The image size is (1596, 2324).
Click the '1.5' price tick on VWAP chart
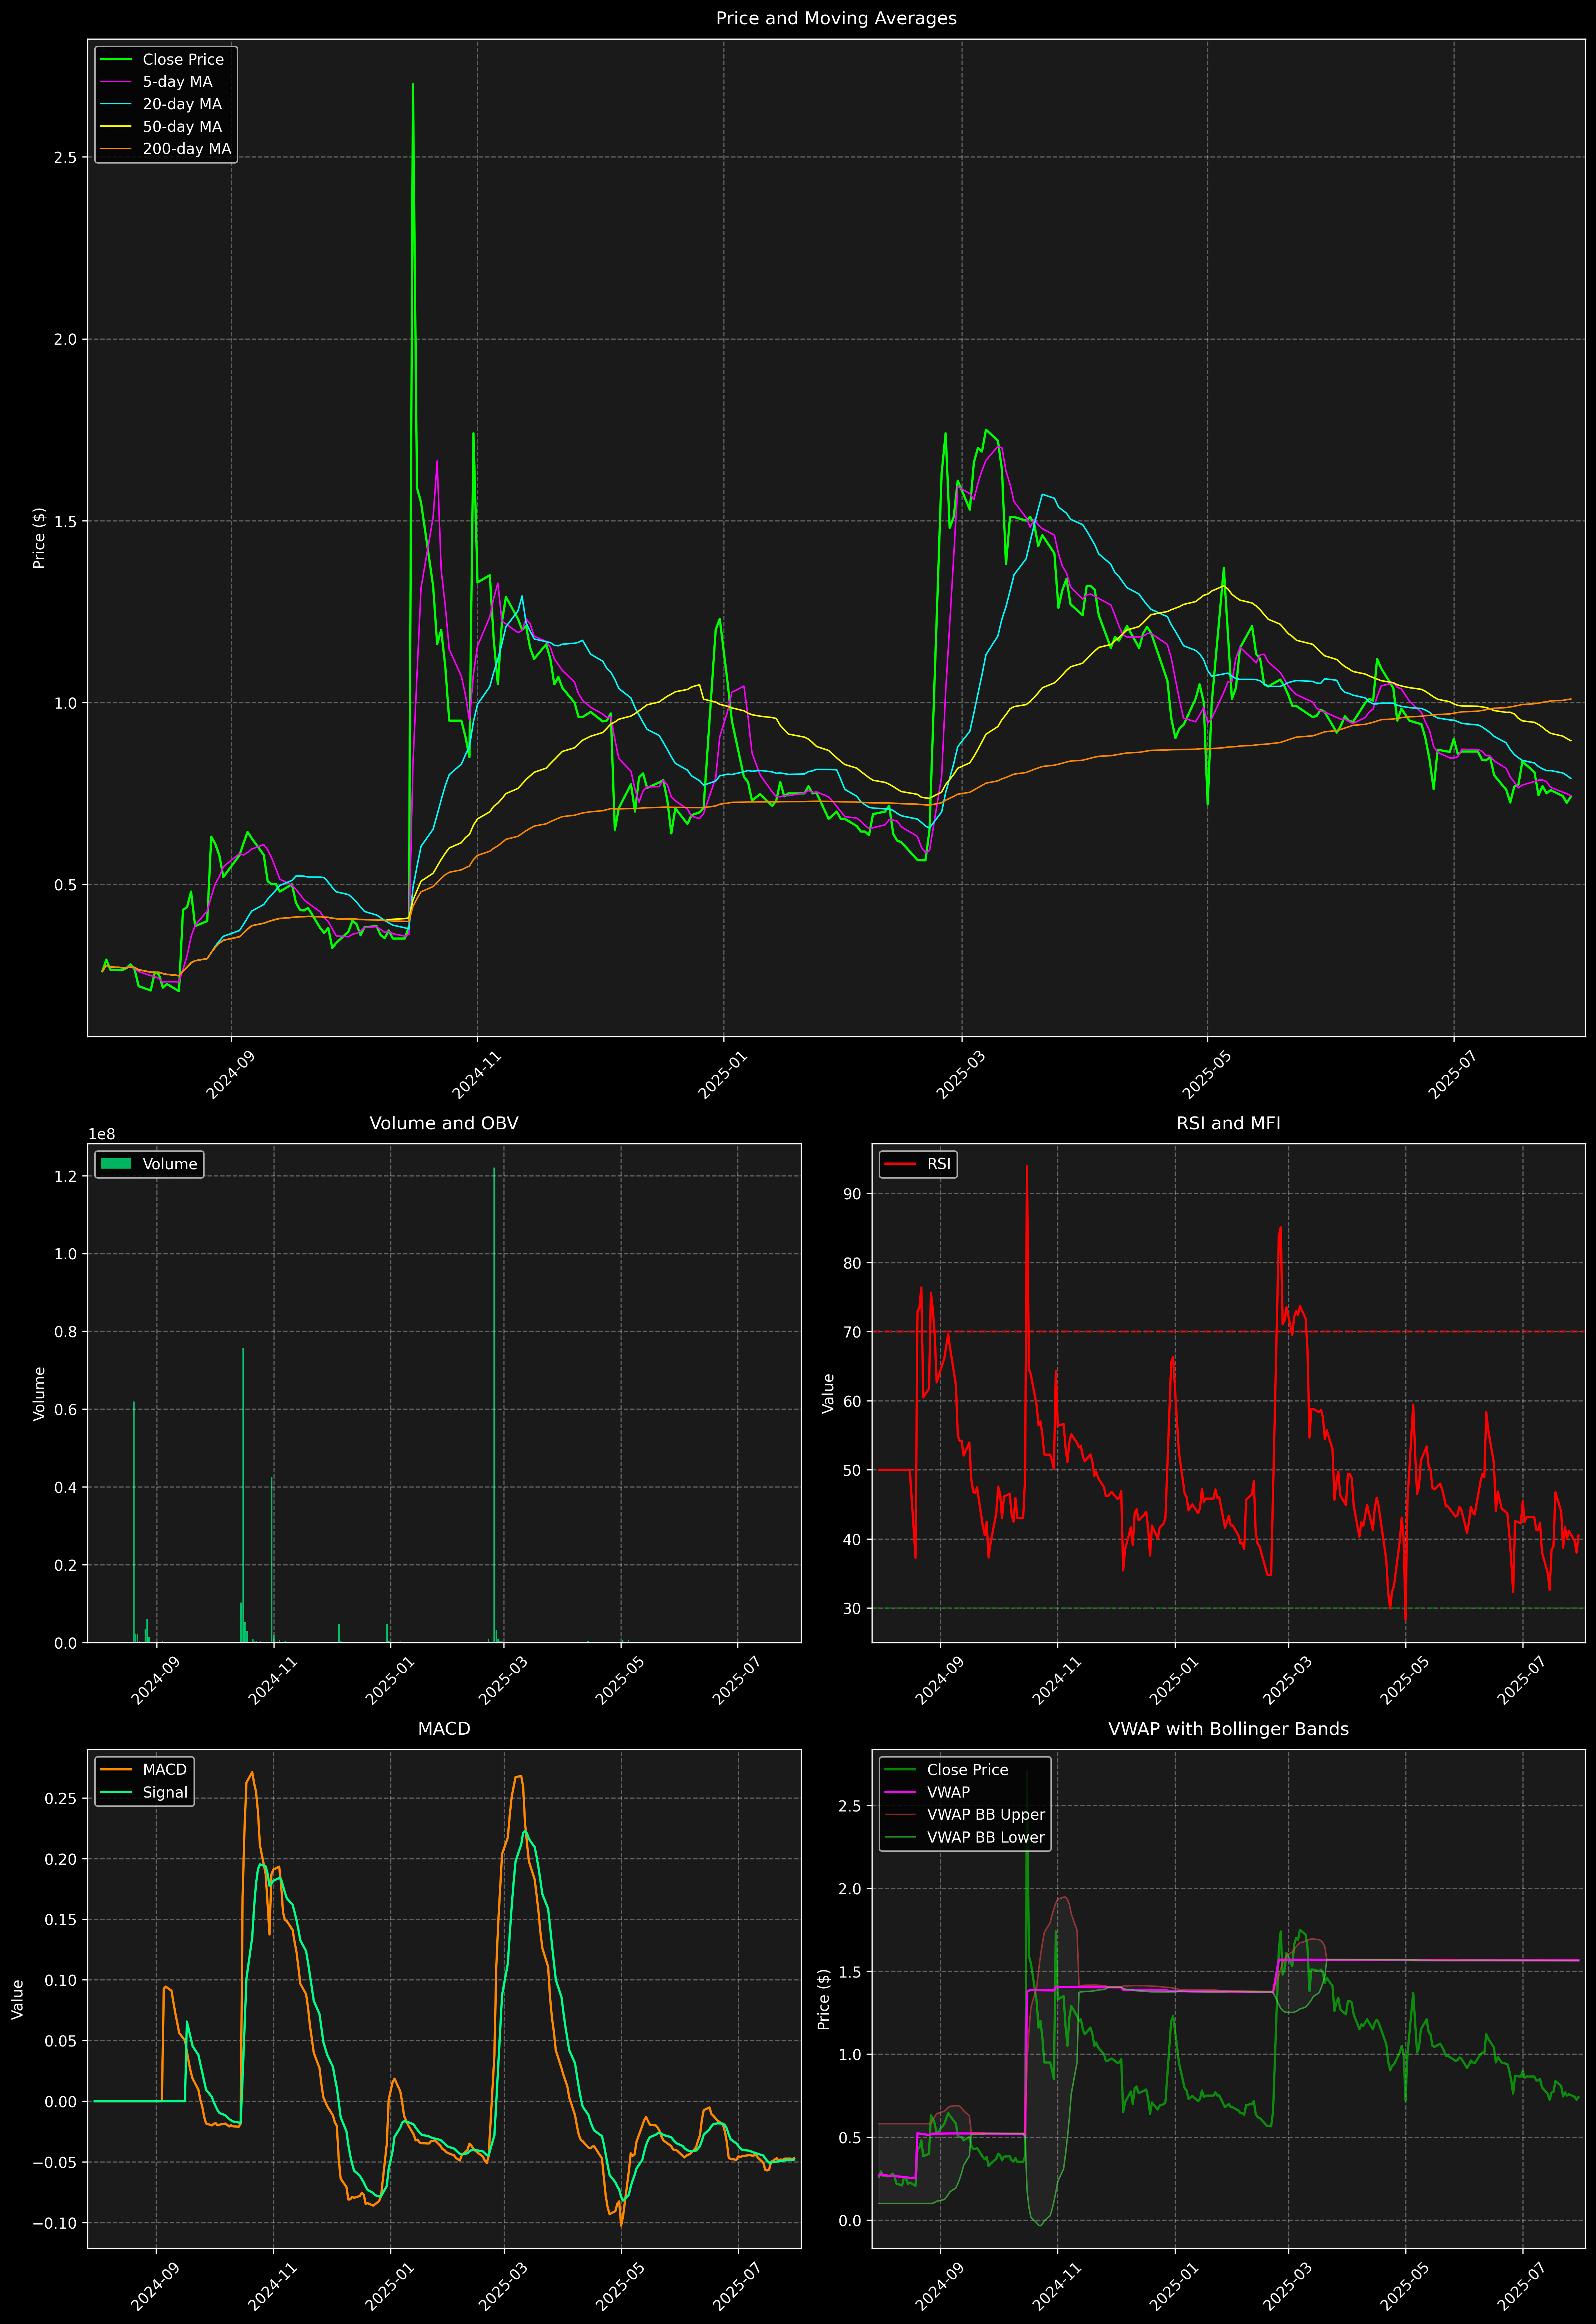pos(850,1971)
